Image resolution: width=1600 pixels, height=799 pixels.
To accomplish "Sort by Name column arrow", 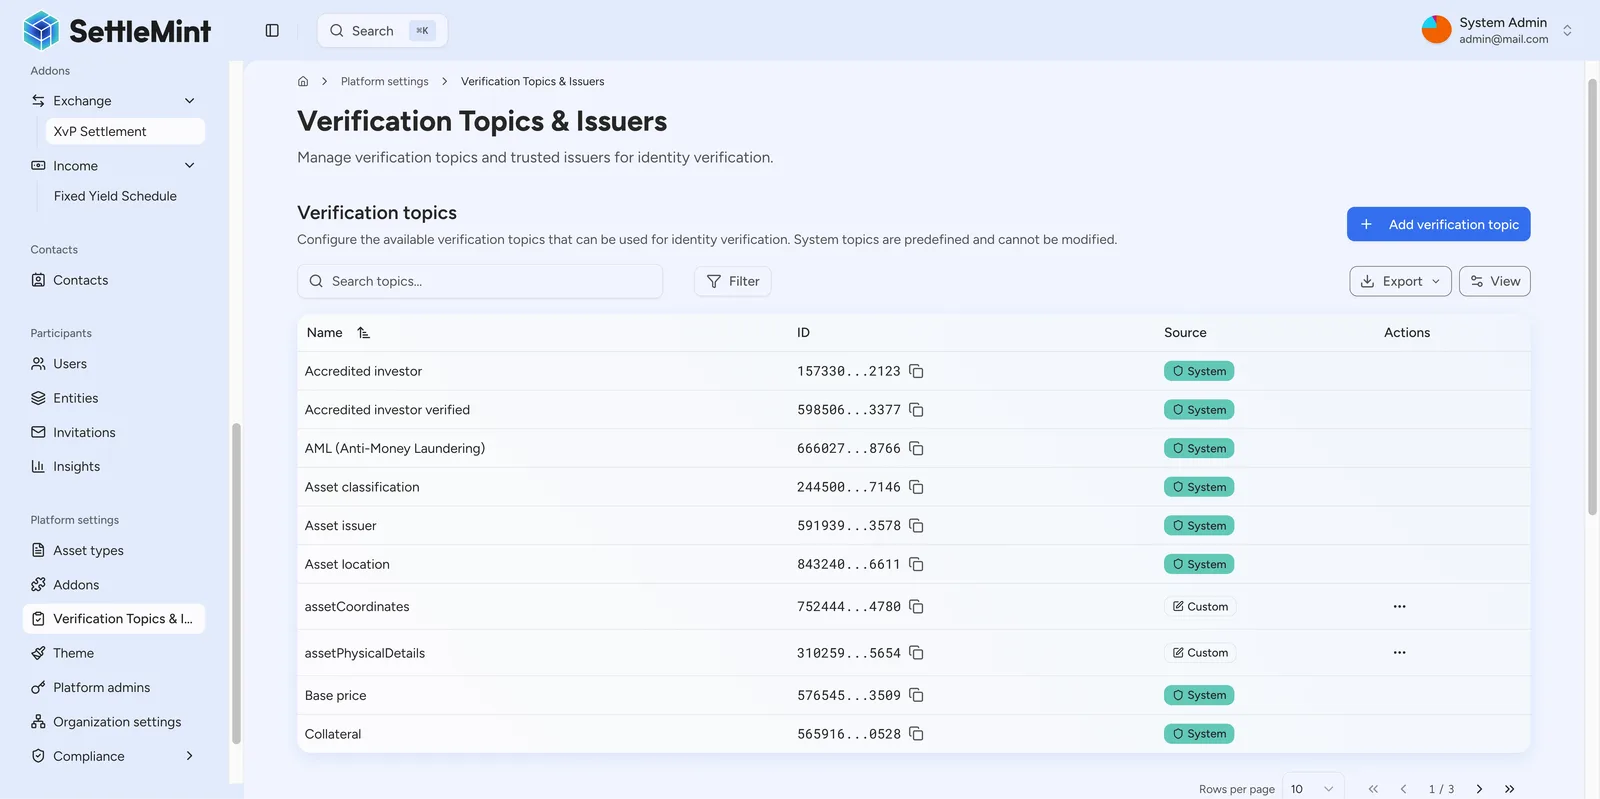I will pos(363,333).
